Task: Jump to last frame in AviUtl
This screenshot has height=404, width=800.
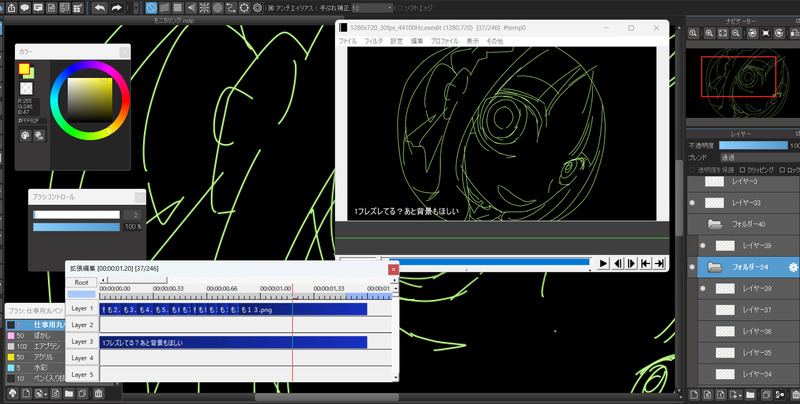Action: pyautogui.click(x=659, y=263)
